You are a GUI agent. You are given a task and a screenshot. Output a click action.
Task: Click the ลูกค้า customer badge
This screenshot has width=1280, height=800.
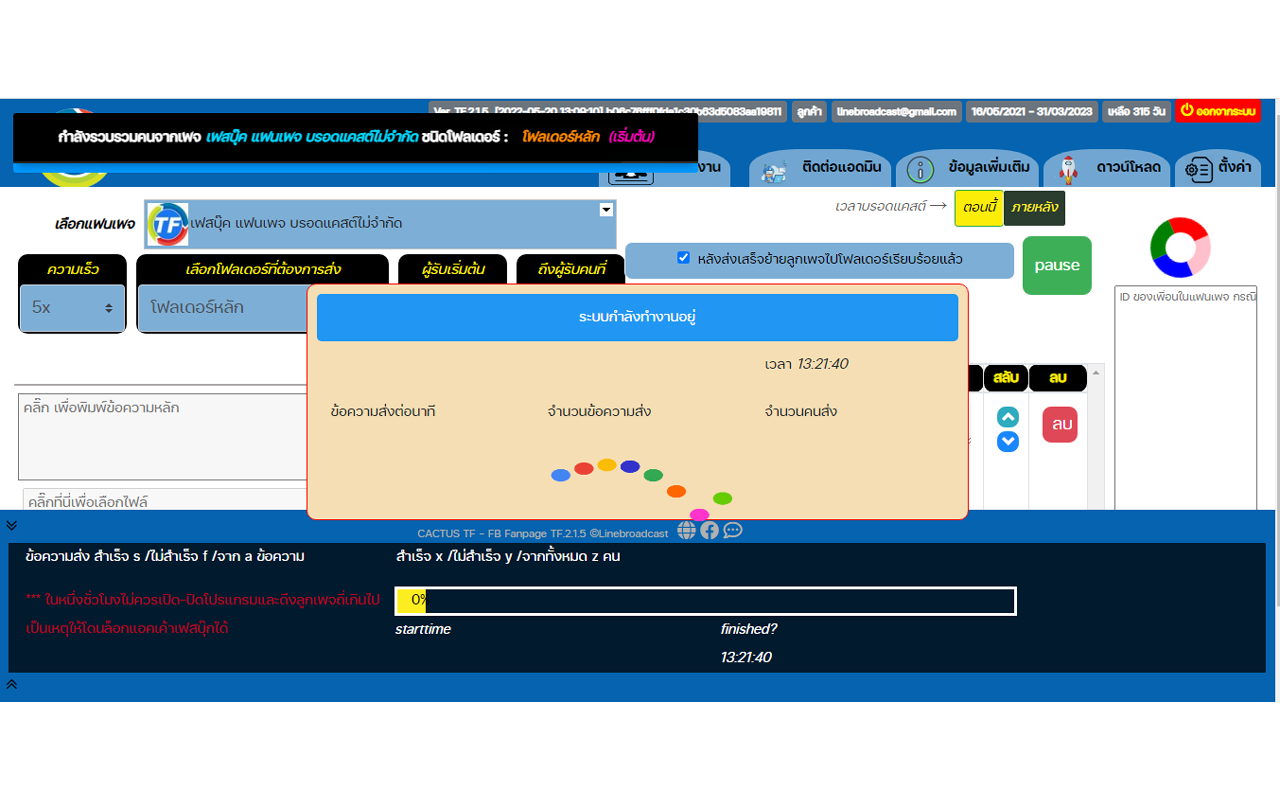(809, 111)
